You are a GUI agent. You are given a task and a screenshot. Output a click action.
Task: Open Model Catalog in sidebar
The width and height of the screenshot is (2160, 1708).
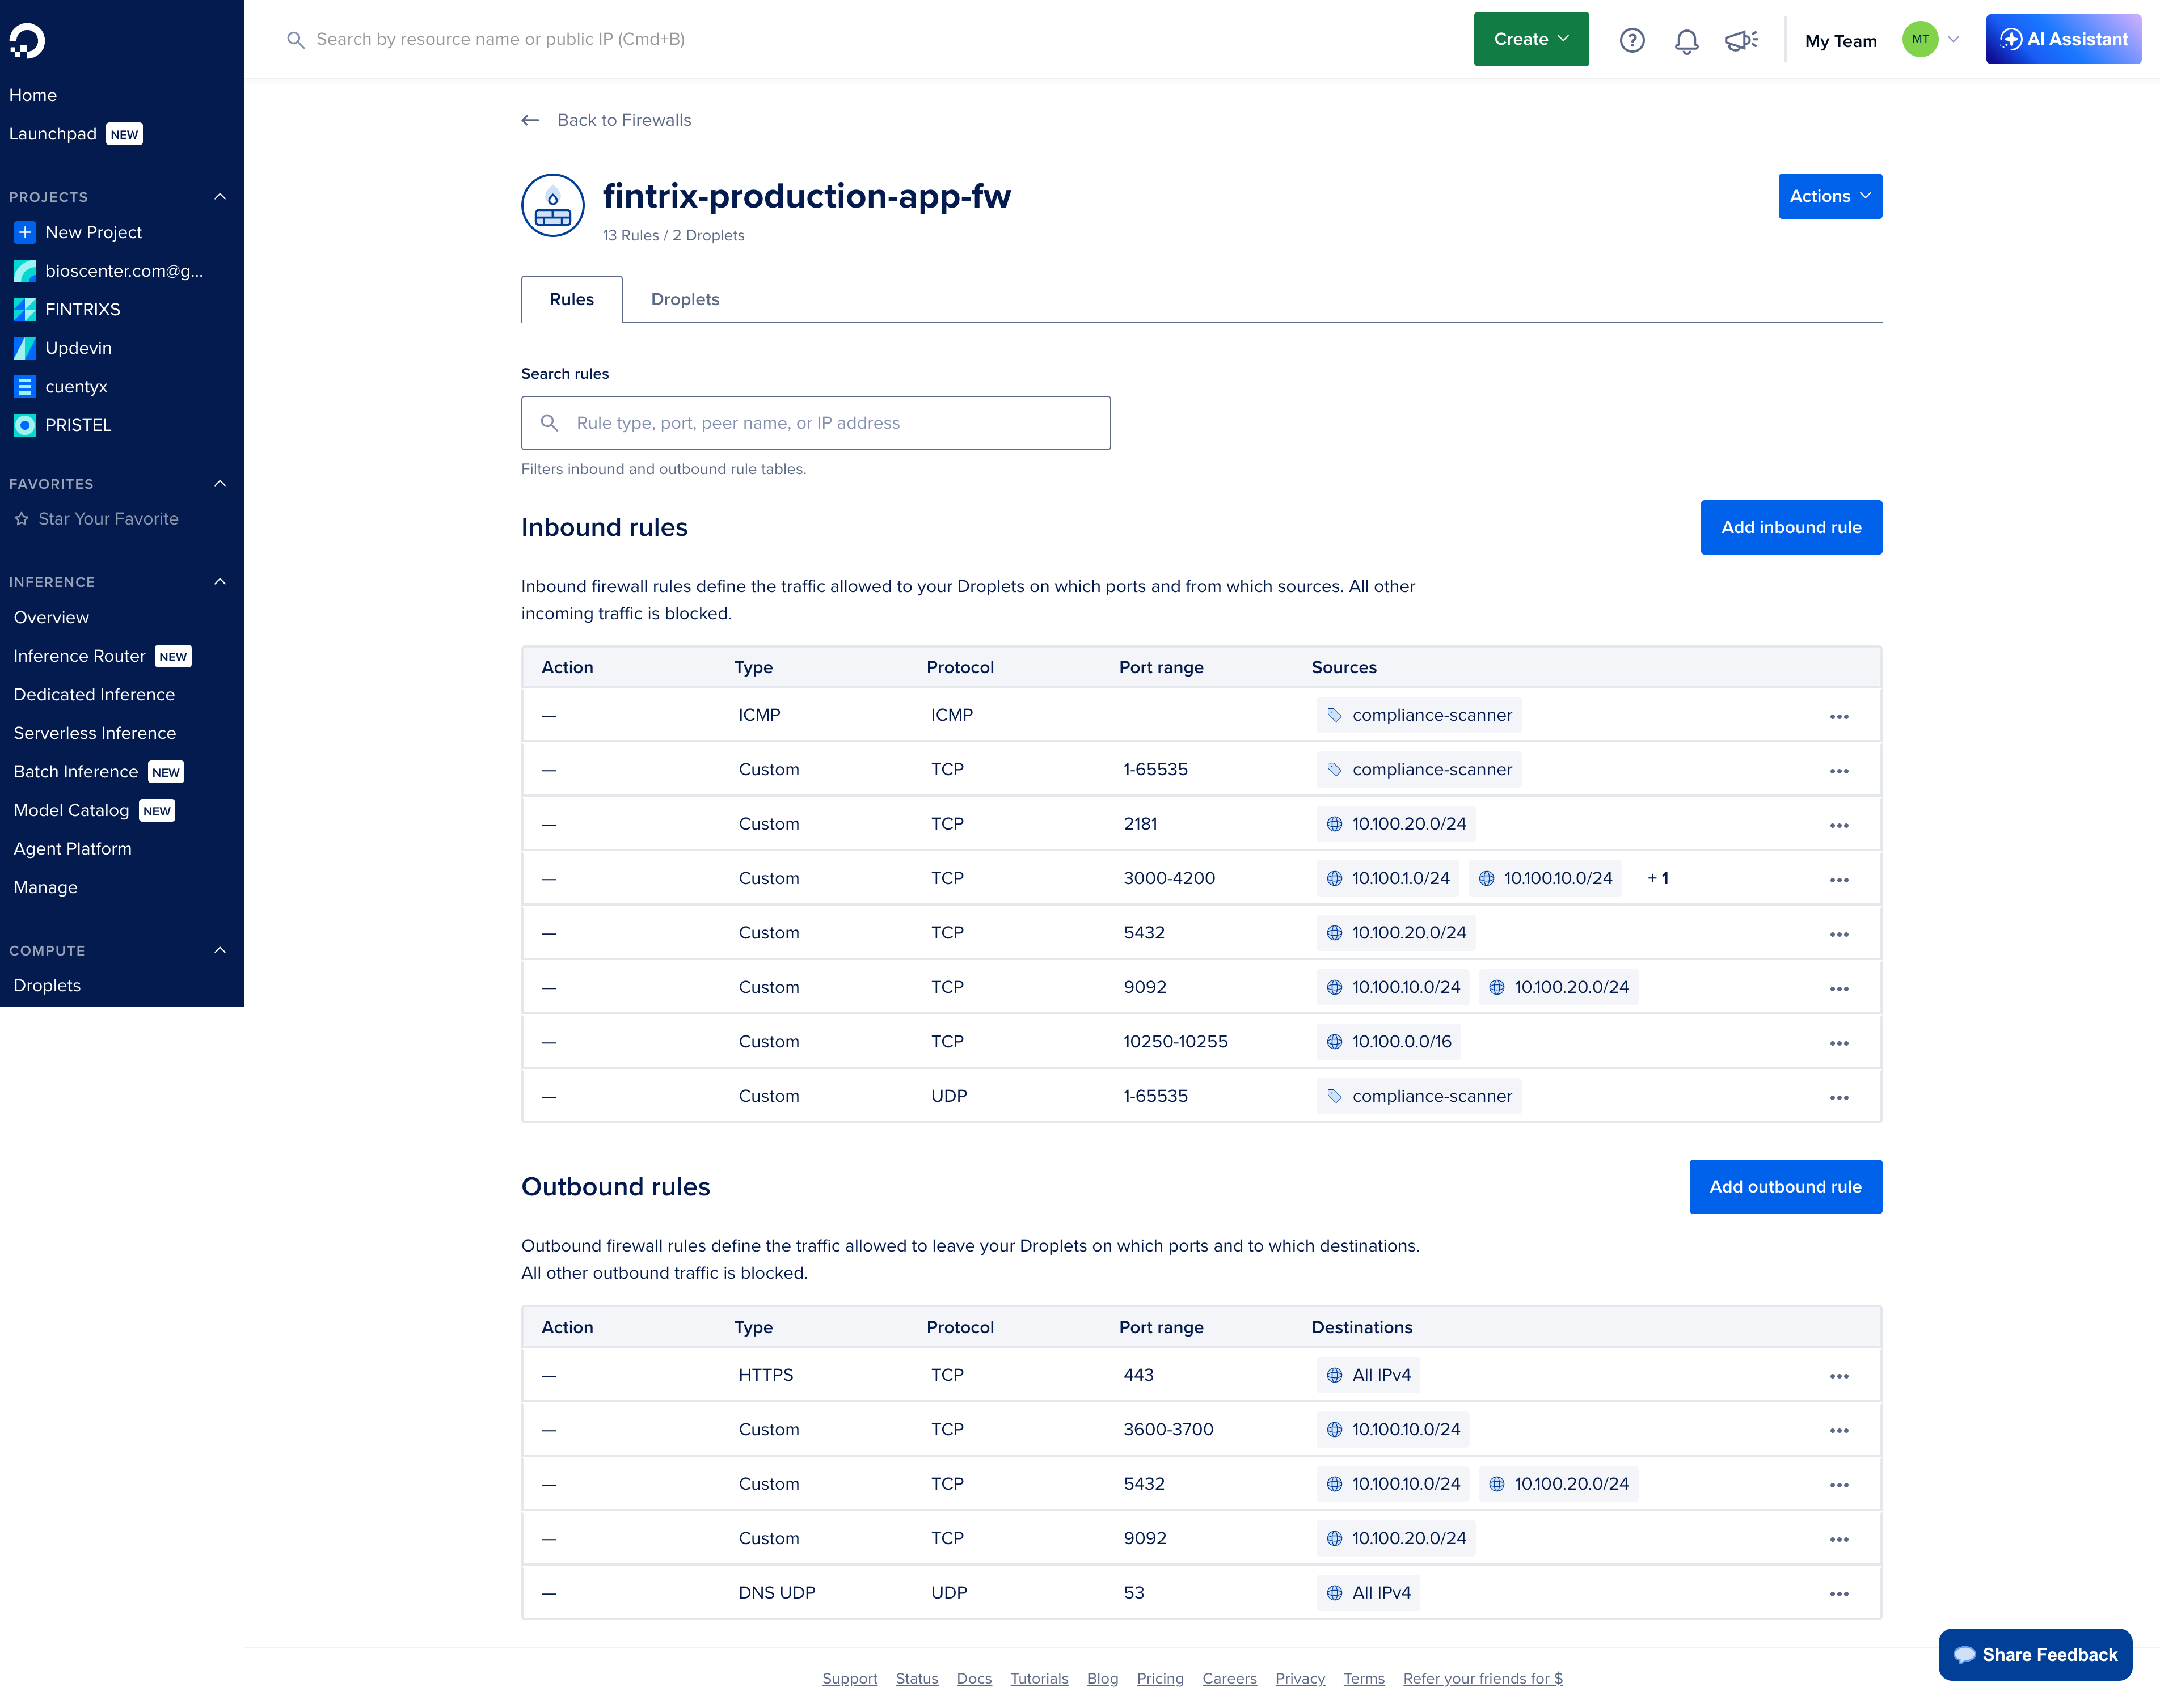pos(72,810)
